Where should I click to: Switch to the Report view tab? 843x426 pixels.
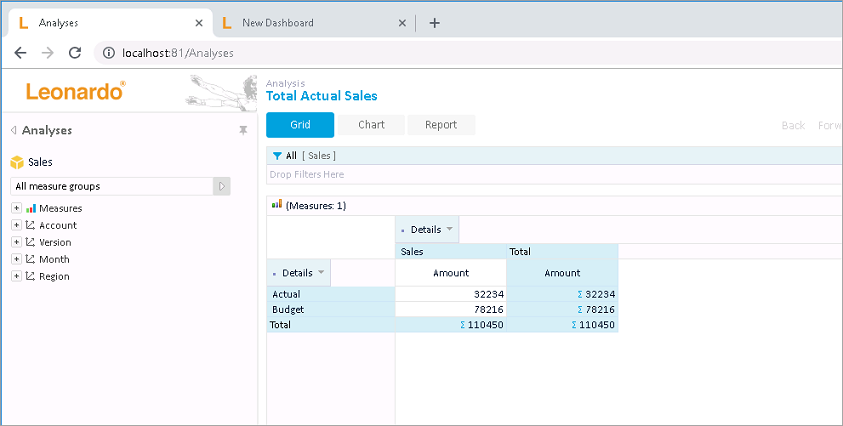point(441,125)
